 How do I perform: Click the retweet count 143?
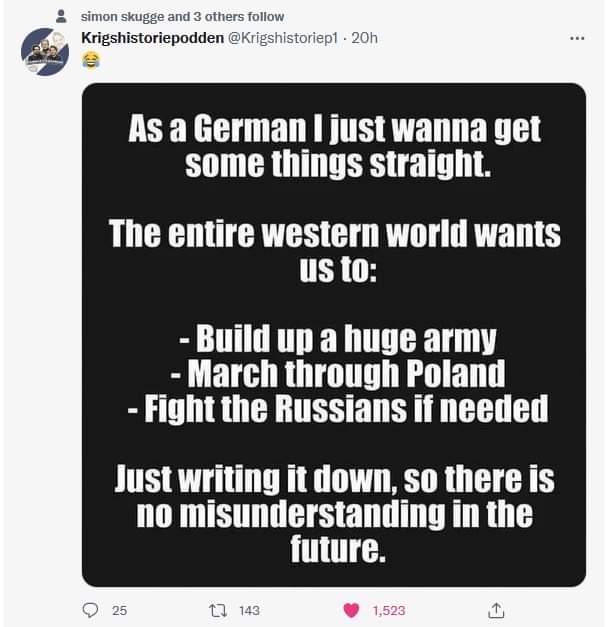pyautogui.click(x=249, y=610)
